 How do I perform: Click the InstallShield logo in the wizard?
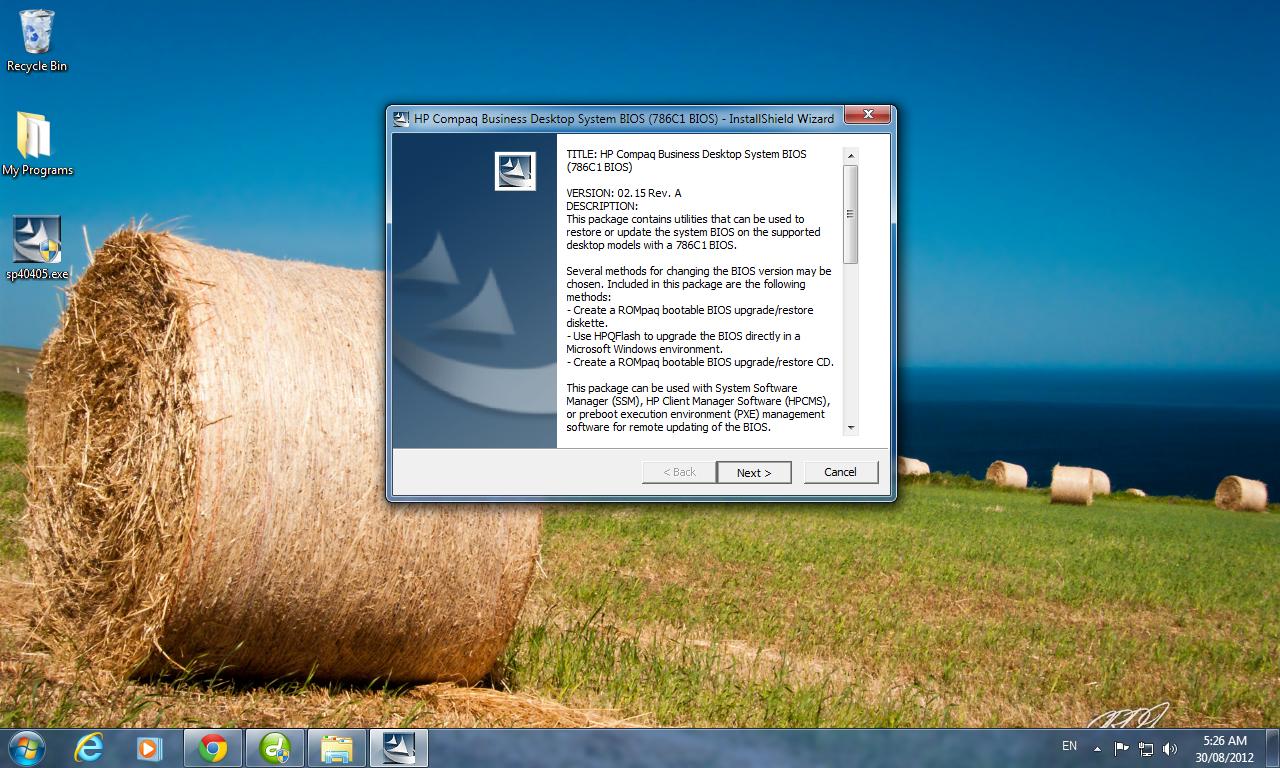(x=515, y=171)
